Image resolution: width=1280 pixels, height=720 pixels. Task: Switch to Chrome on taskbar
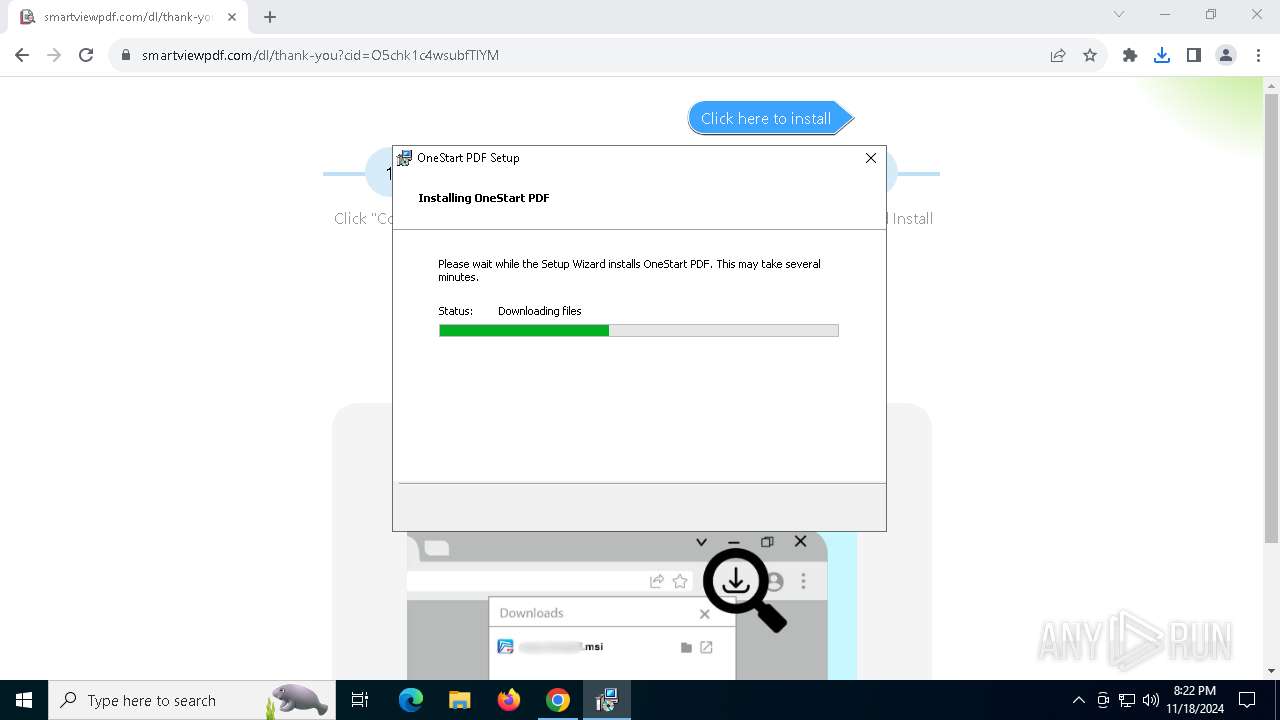point(558,700)
